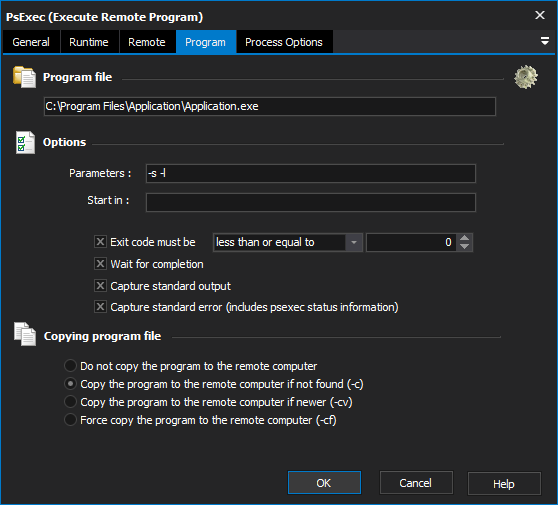Click the Program file path field

pos(270,106)
